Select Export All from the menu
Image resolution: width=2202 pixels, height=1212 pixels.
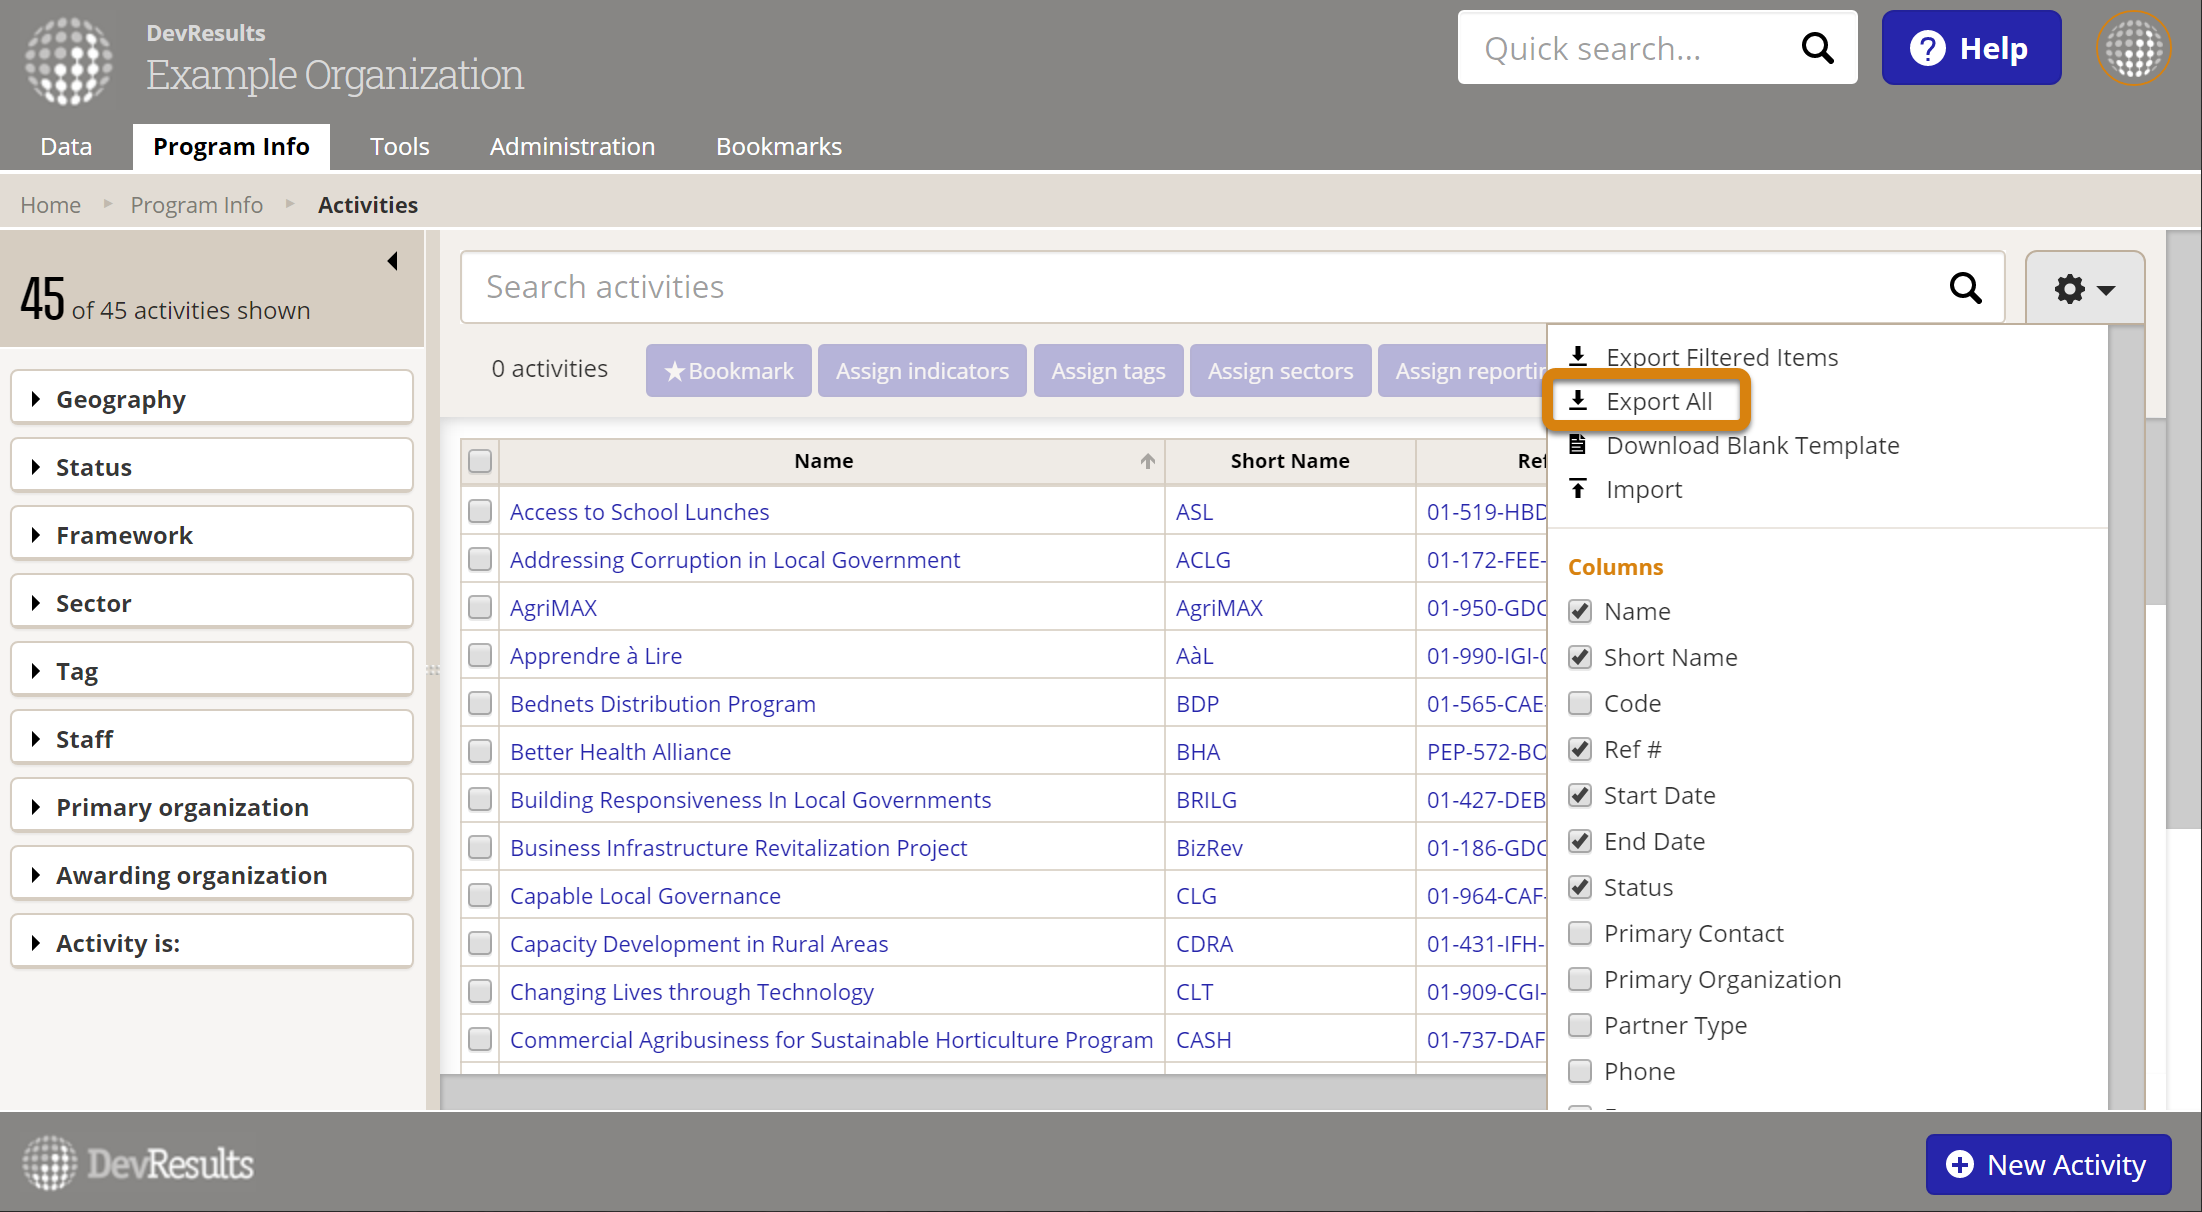[1658, 401]
